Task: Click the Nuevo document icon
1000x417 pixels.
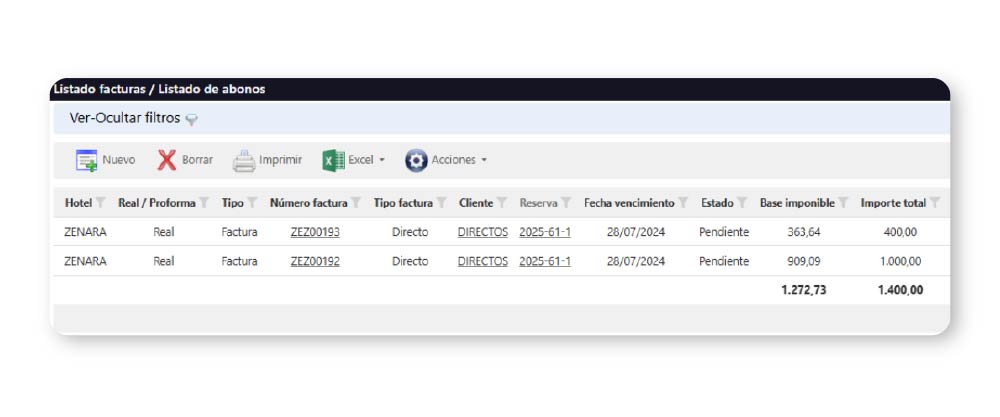Action: (86, 160)
